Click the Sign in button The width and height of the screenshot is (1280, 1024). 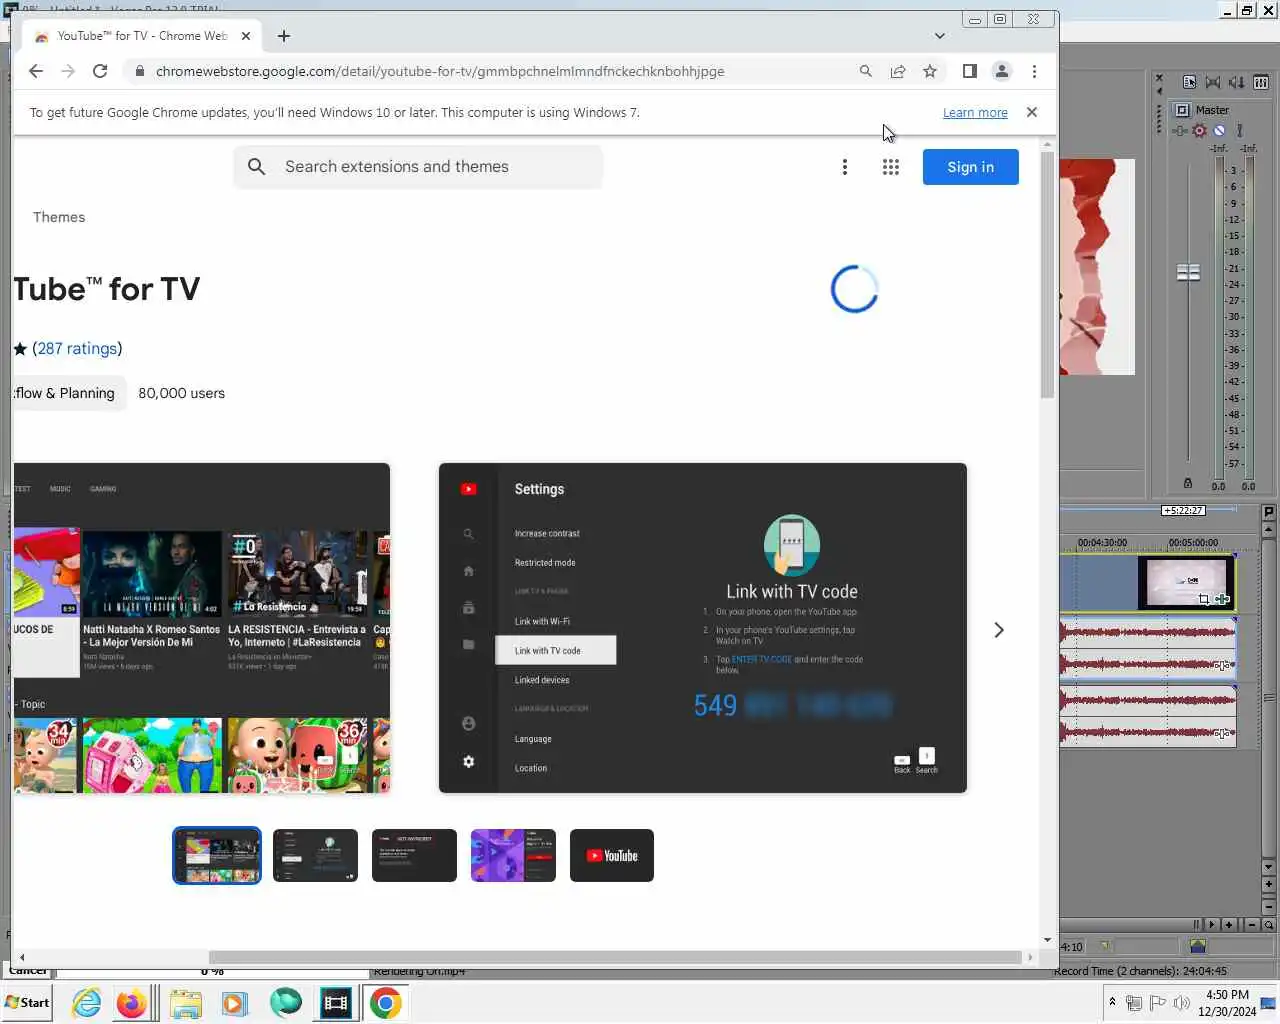[970, 167]
